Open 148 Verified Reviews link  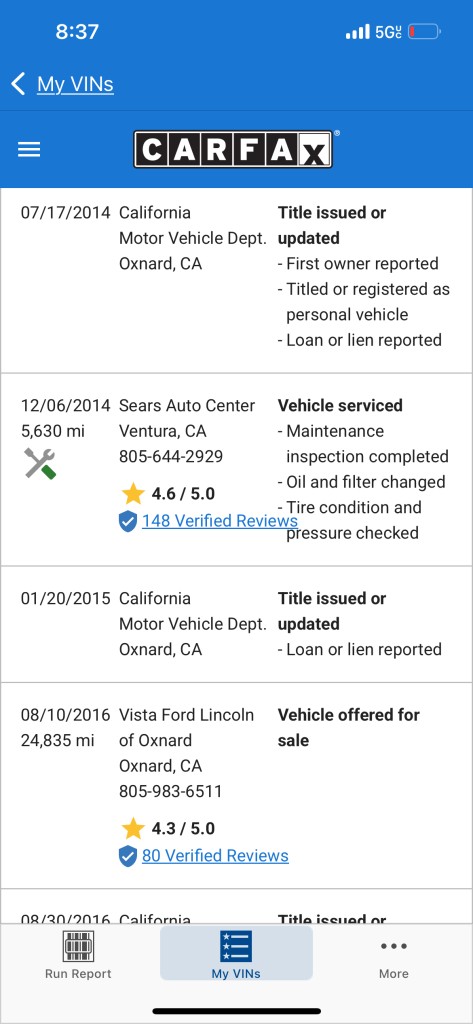coord(220,520)
